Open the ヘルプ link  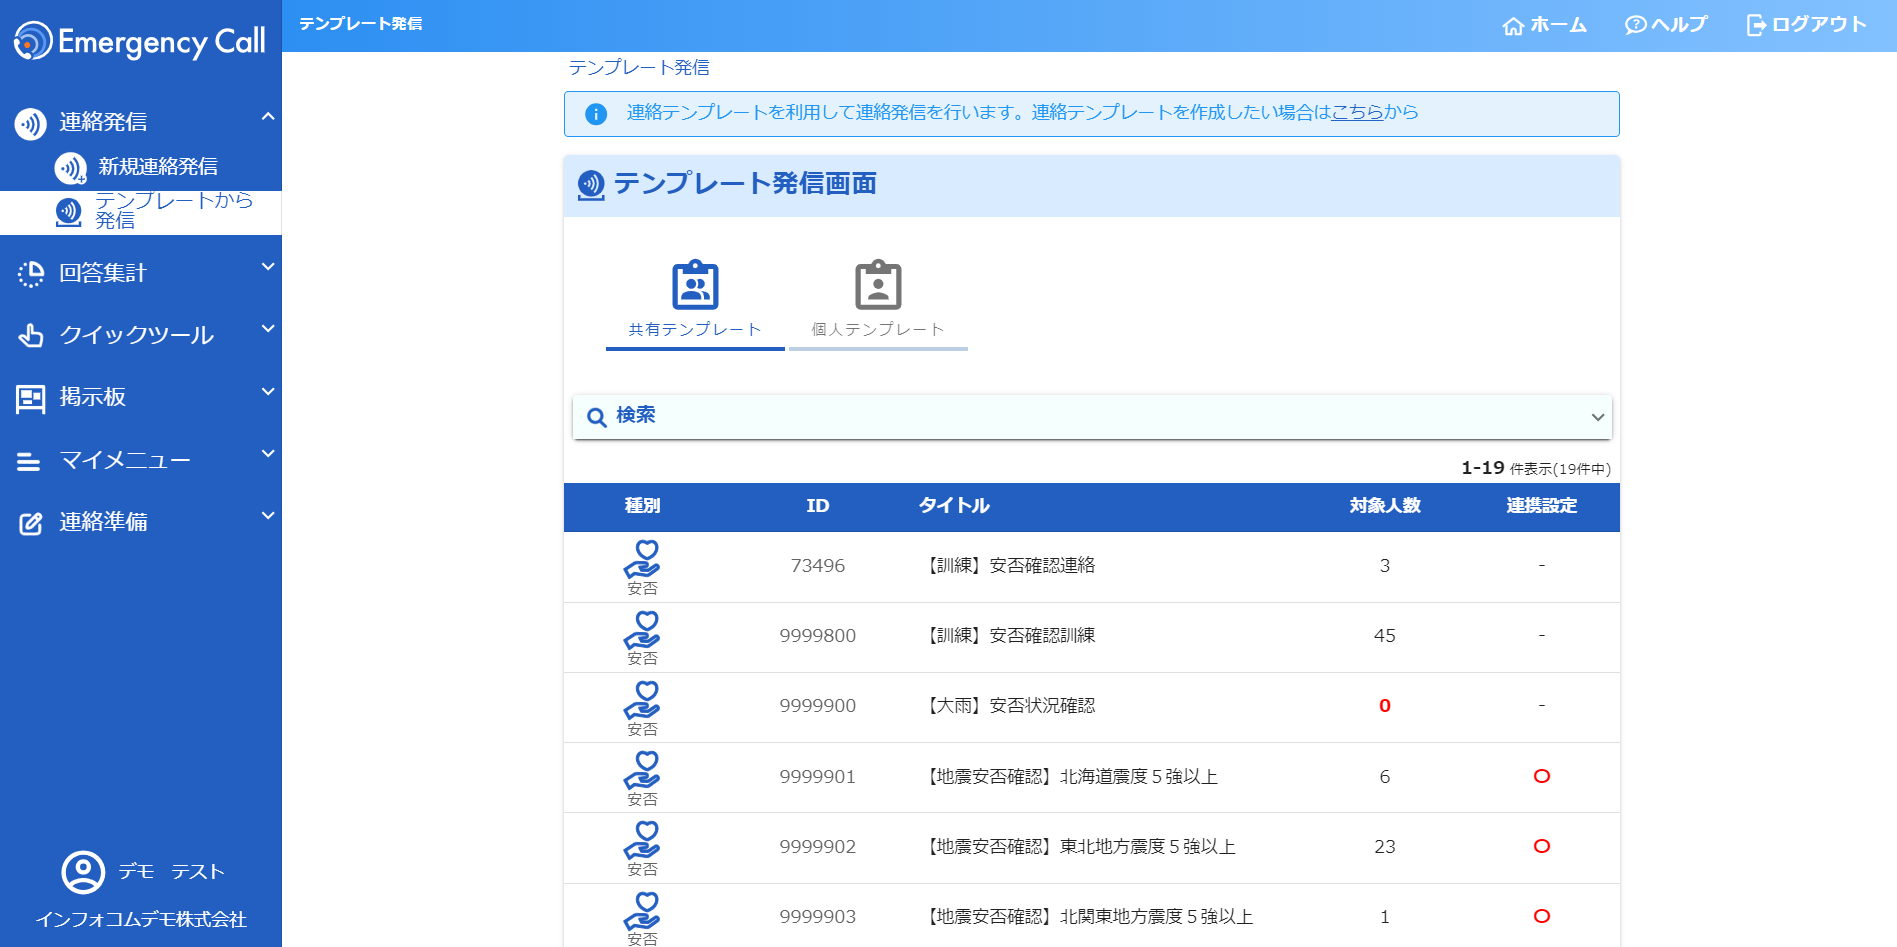coord(1666,25)
